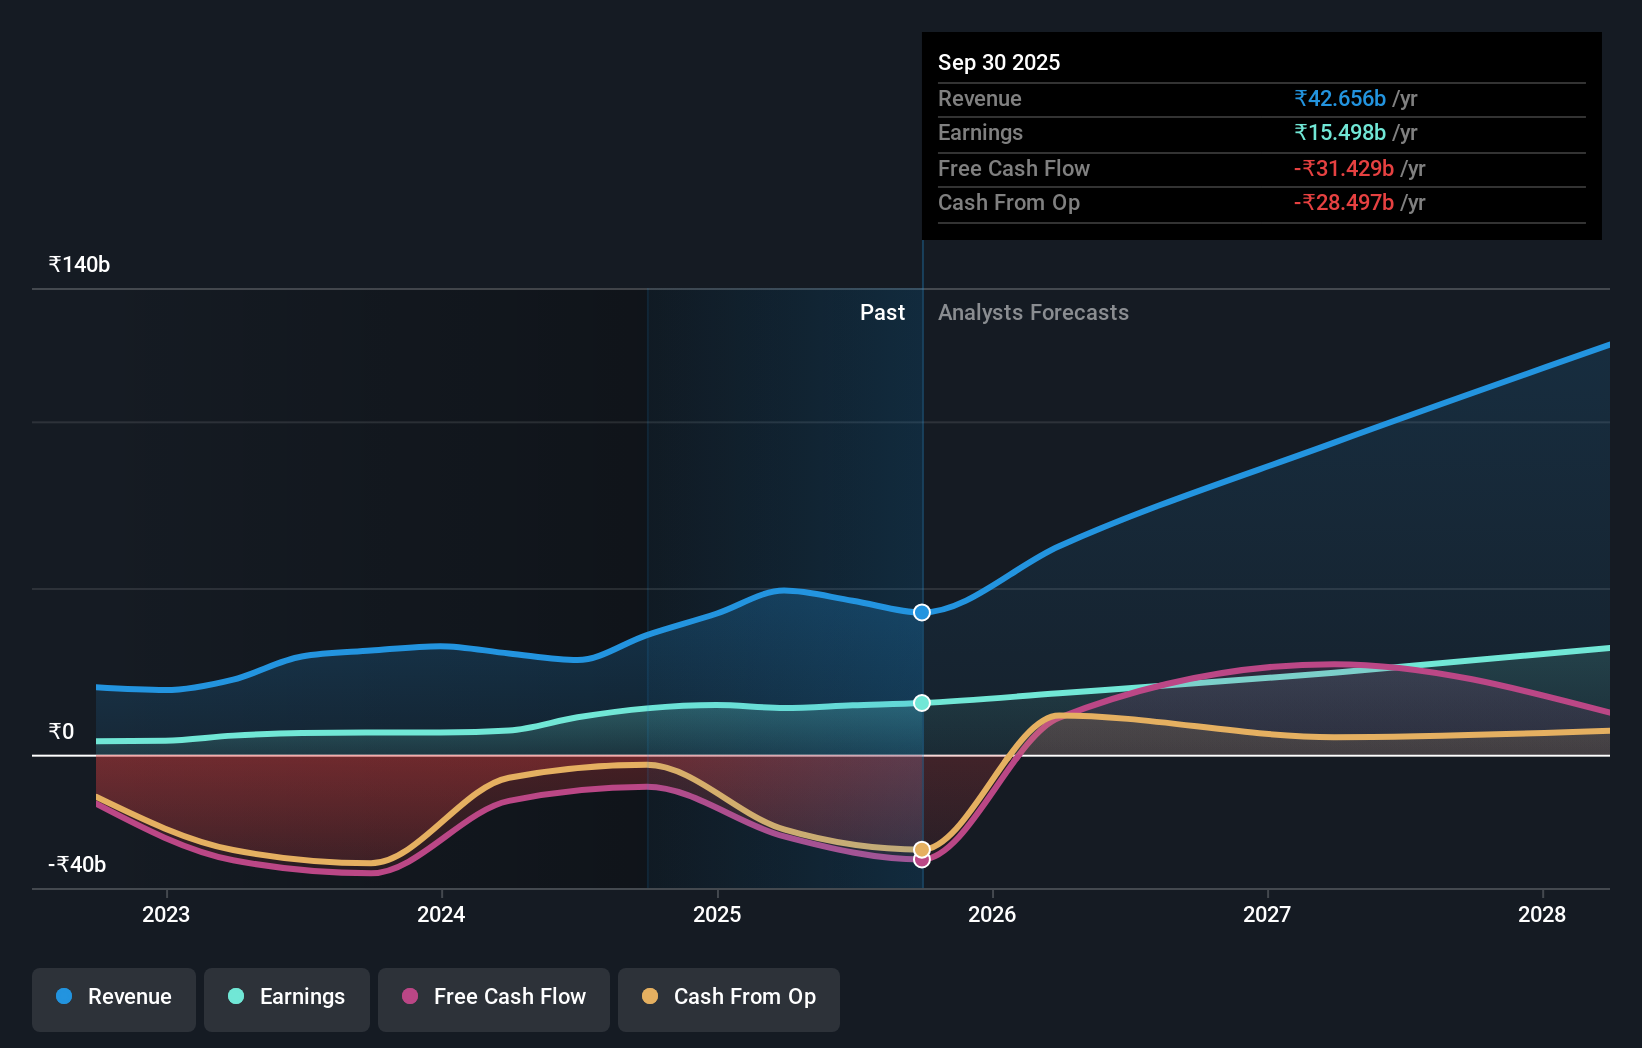Select the 2027 label on the timeline axis
Screen dimensions: 1642x1048
coord(1266,914)
